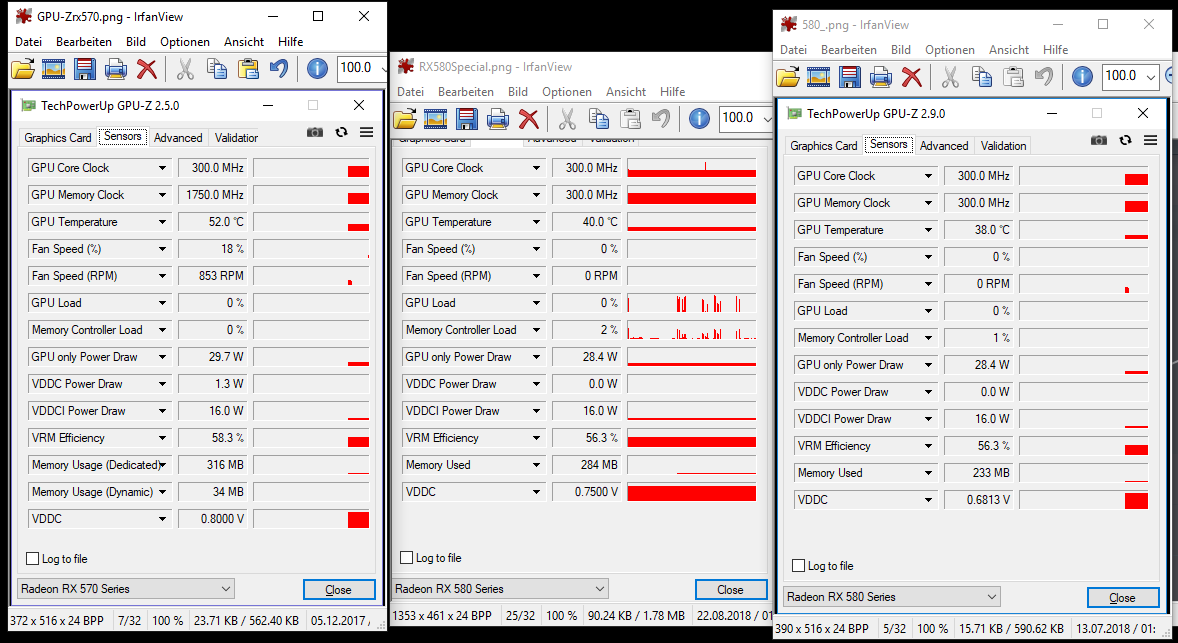This screenshot has height=643, width=1178.
Task: Click Close button in RX580Special.png image
Action: point(730,590)
